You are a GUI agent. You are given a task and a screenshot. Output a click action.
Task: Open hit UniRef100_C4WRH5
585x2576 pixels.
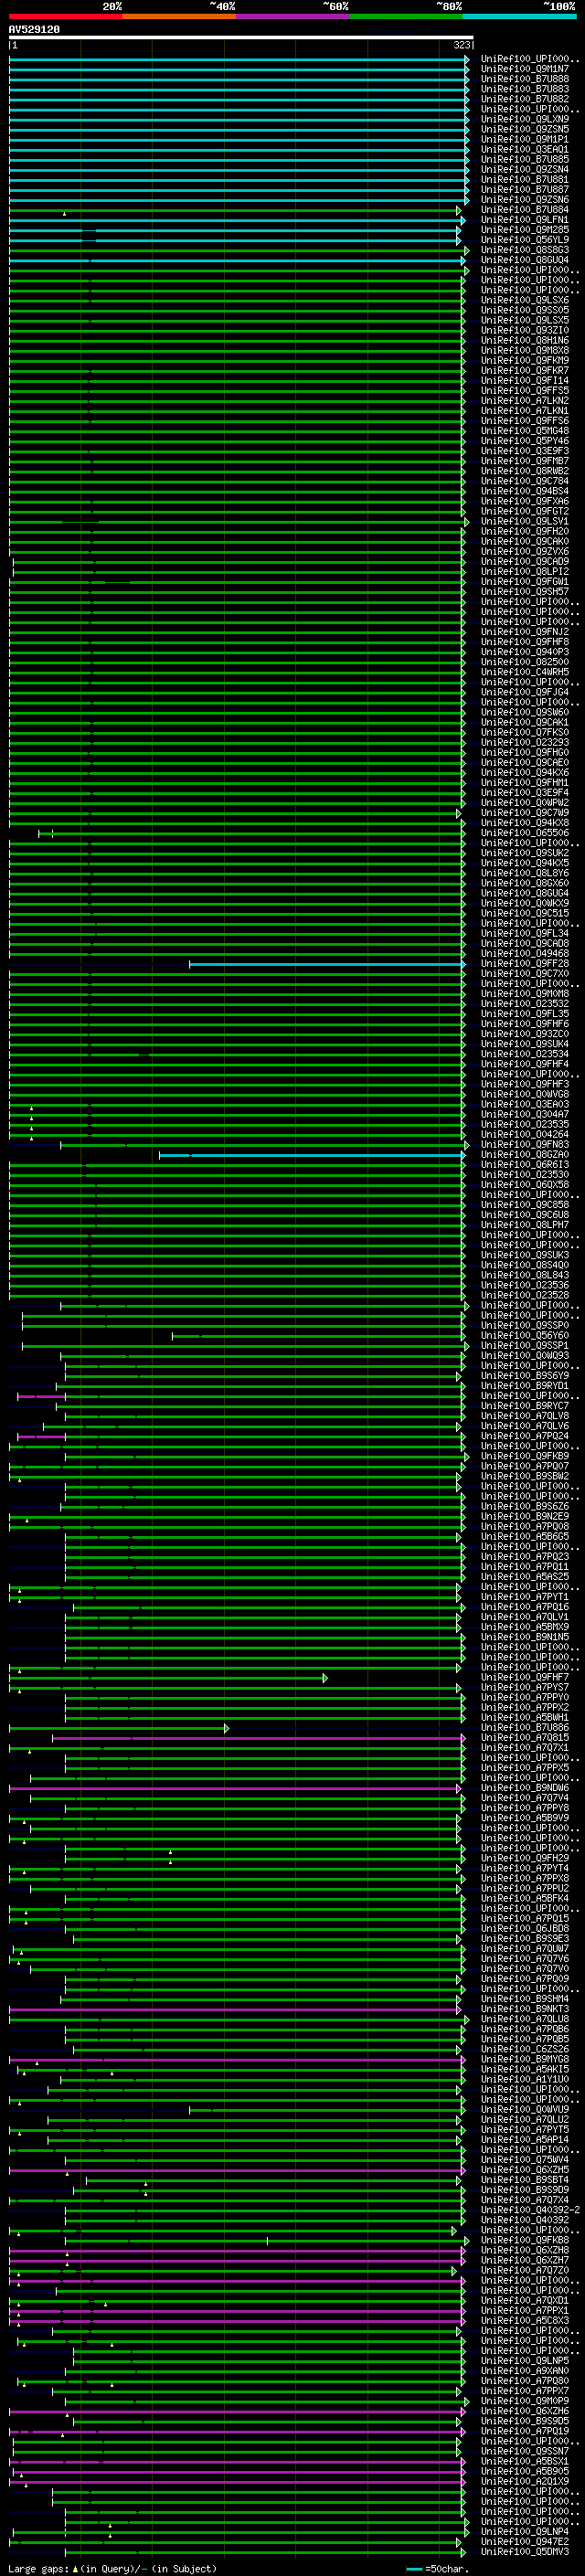[x=525, y=672]
